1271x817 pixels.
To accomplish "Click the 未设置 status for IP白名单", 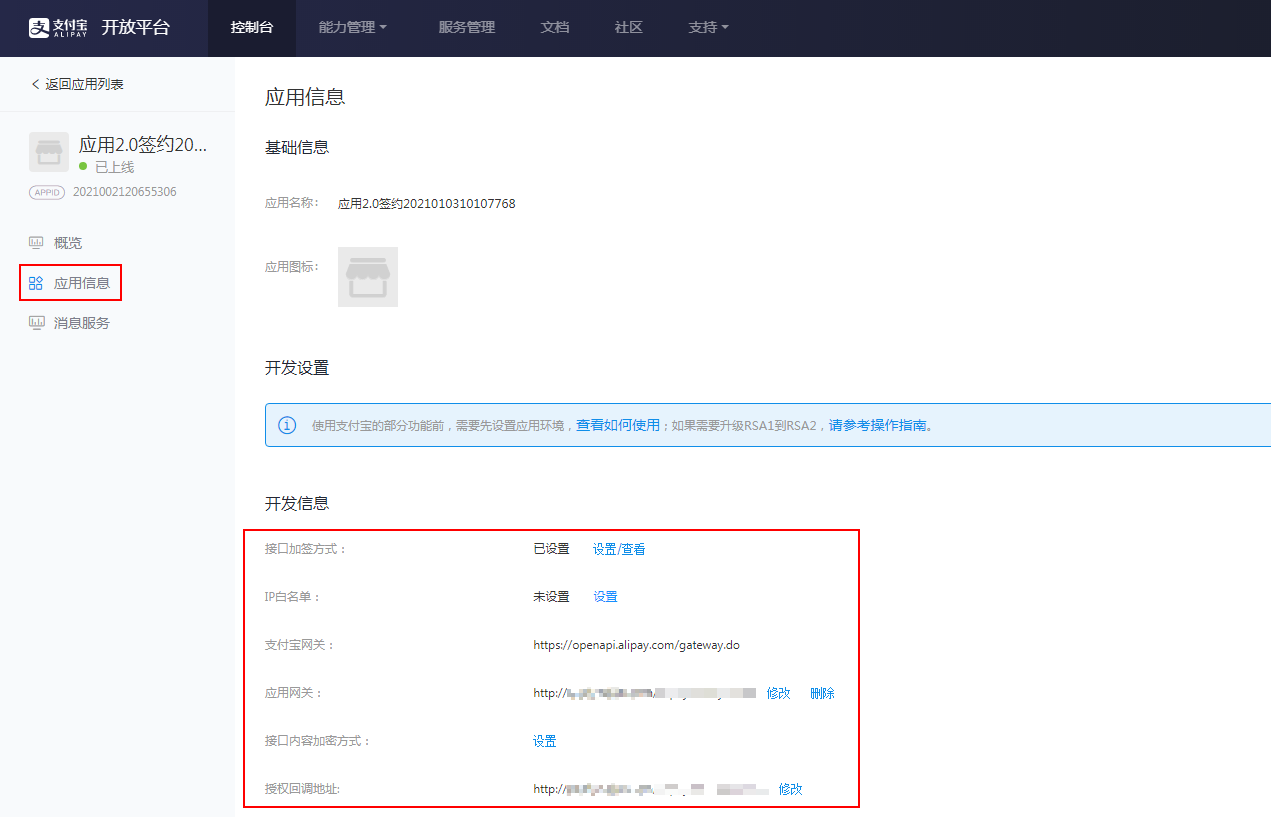I will pyautogui.click(x=551, y=597).
